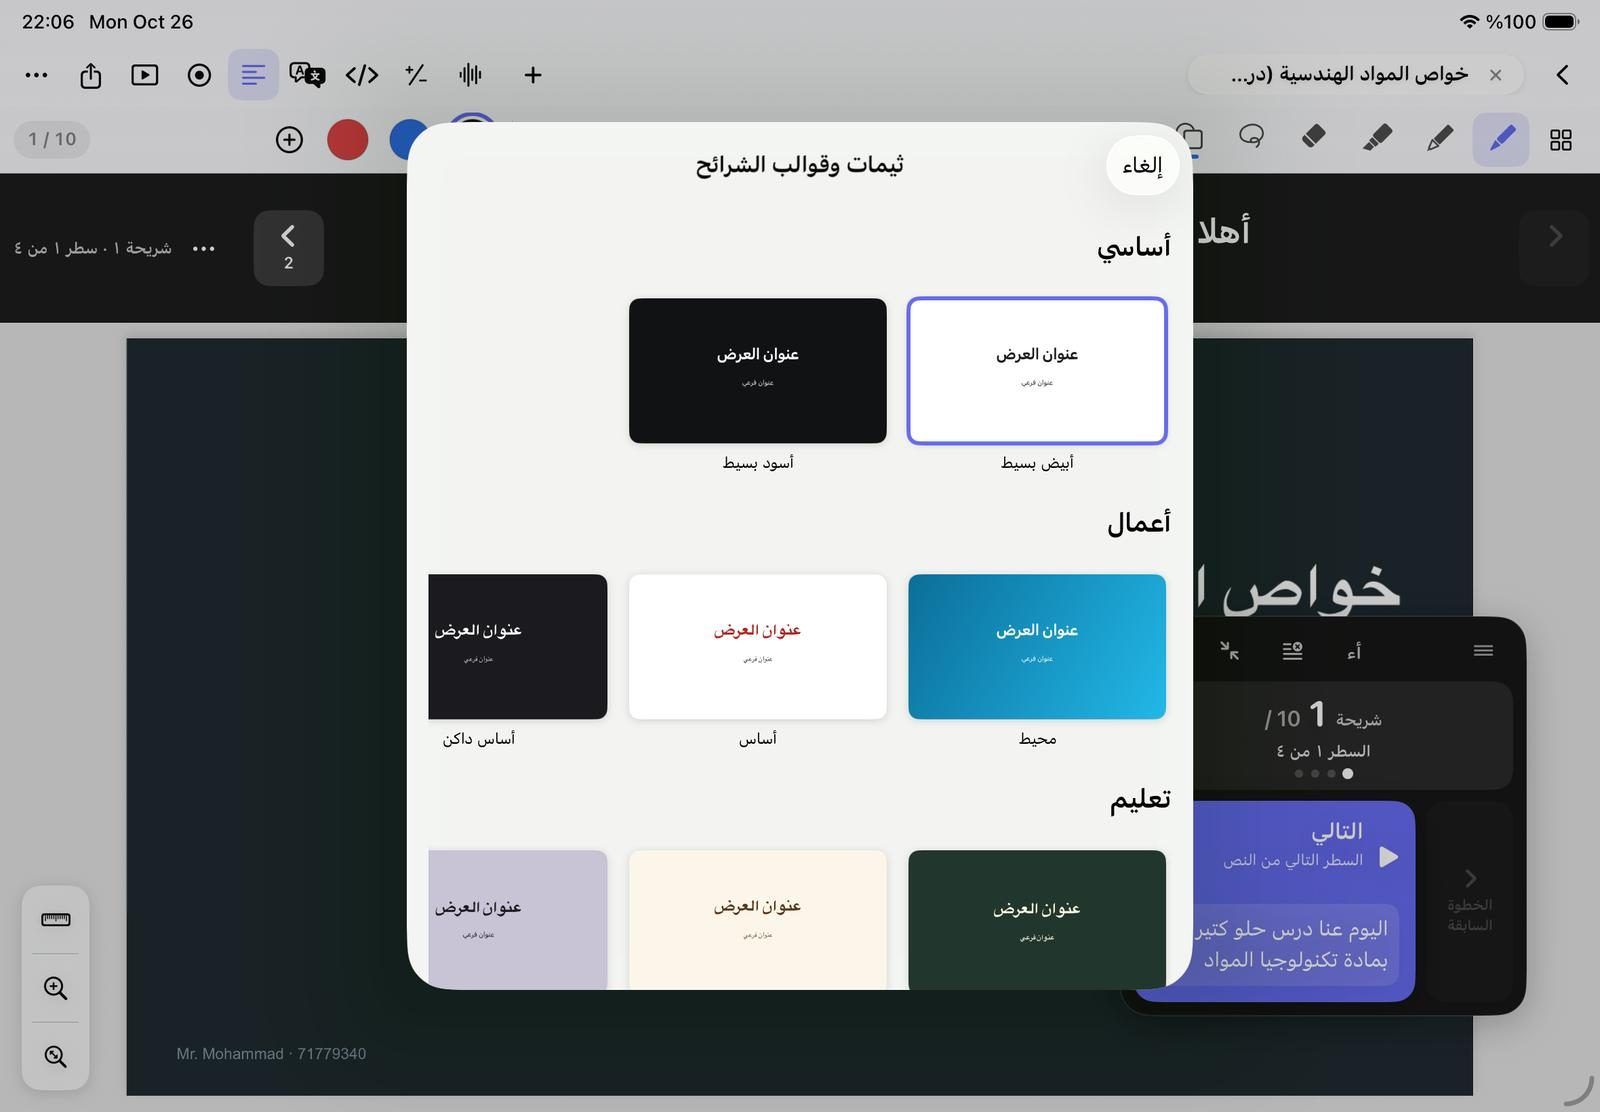Pick the red color swatch

[x=348, y=140]
